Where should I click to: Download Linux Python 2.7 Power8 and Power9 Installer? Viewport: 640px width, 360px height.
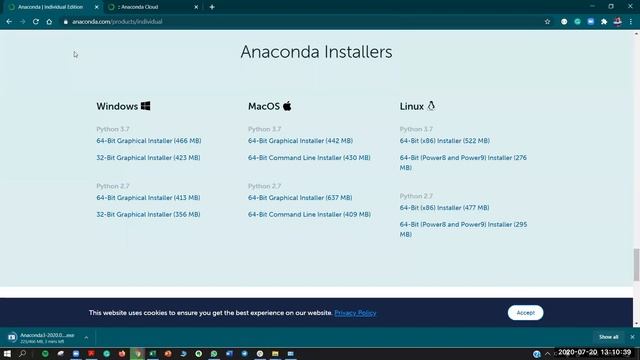tap(463, 229)
